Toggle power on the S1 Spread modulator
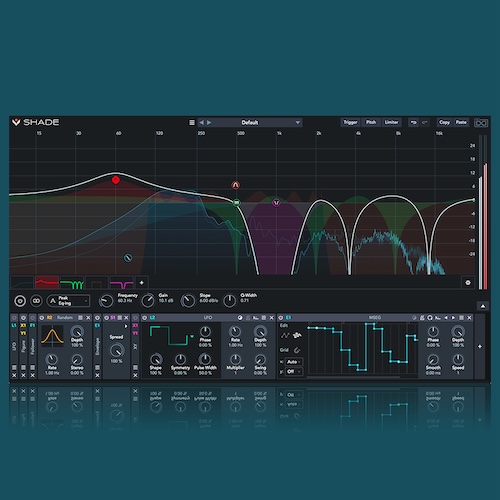The width and height of the screenshot is (500, 500). tap(106, 318)
